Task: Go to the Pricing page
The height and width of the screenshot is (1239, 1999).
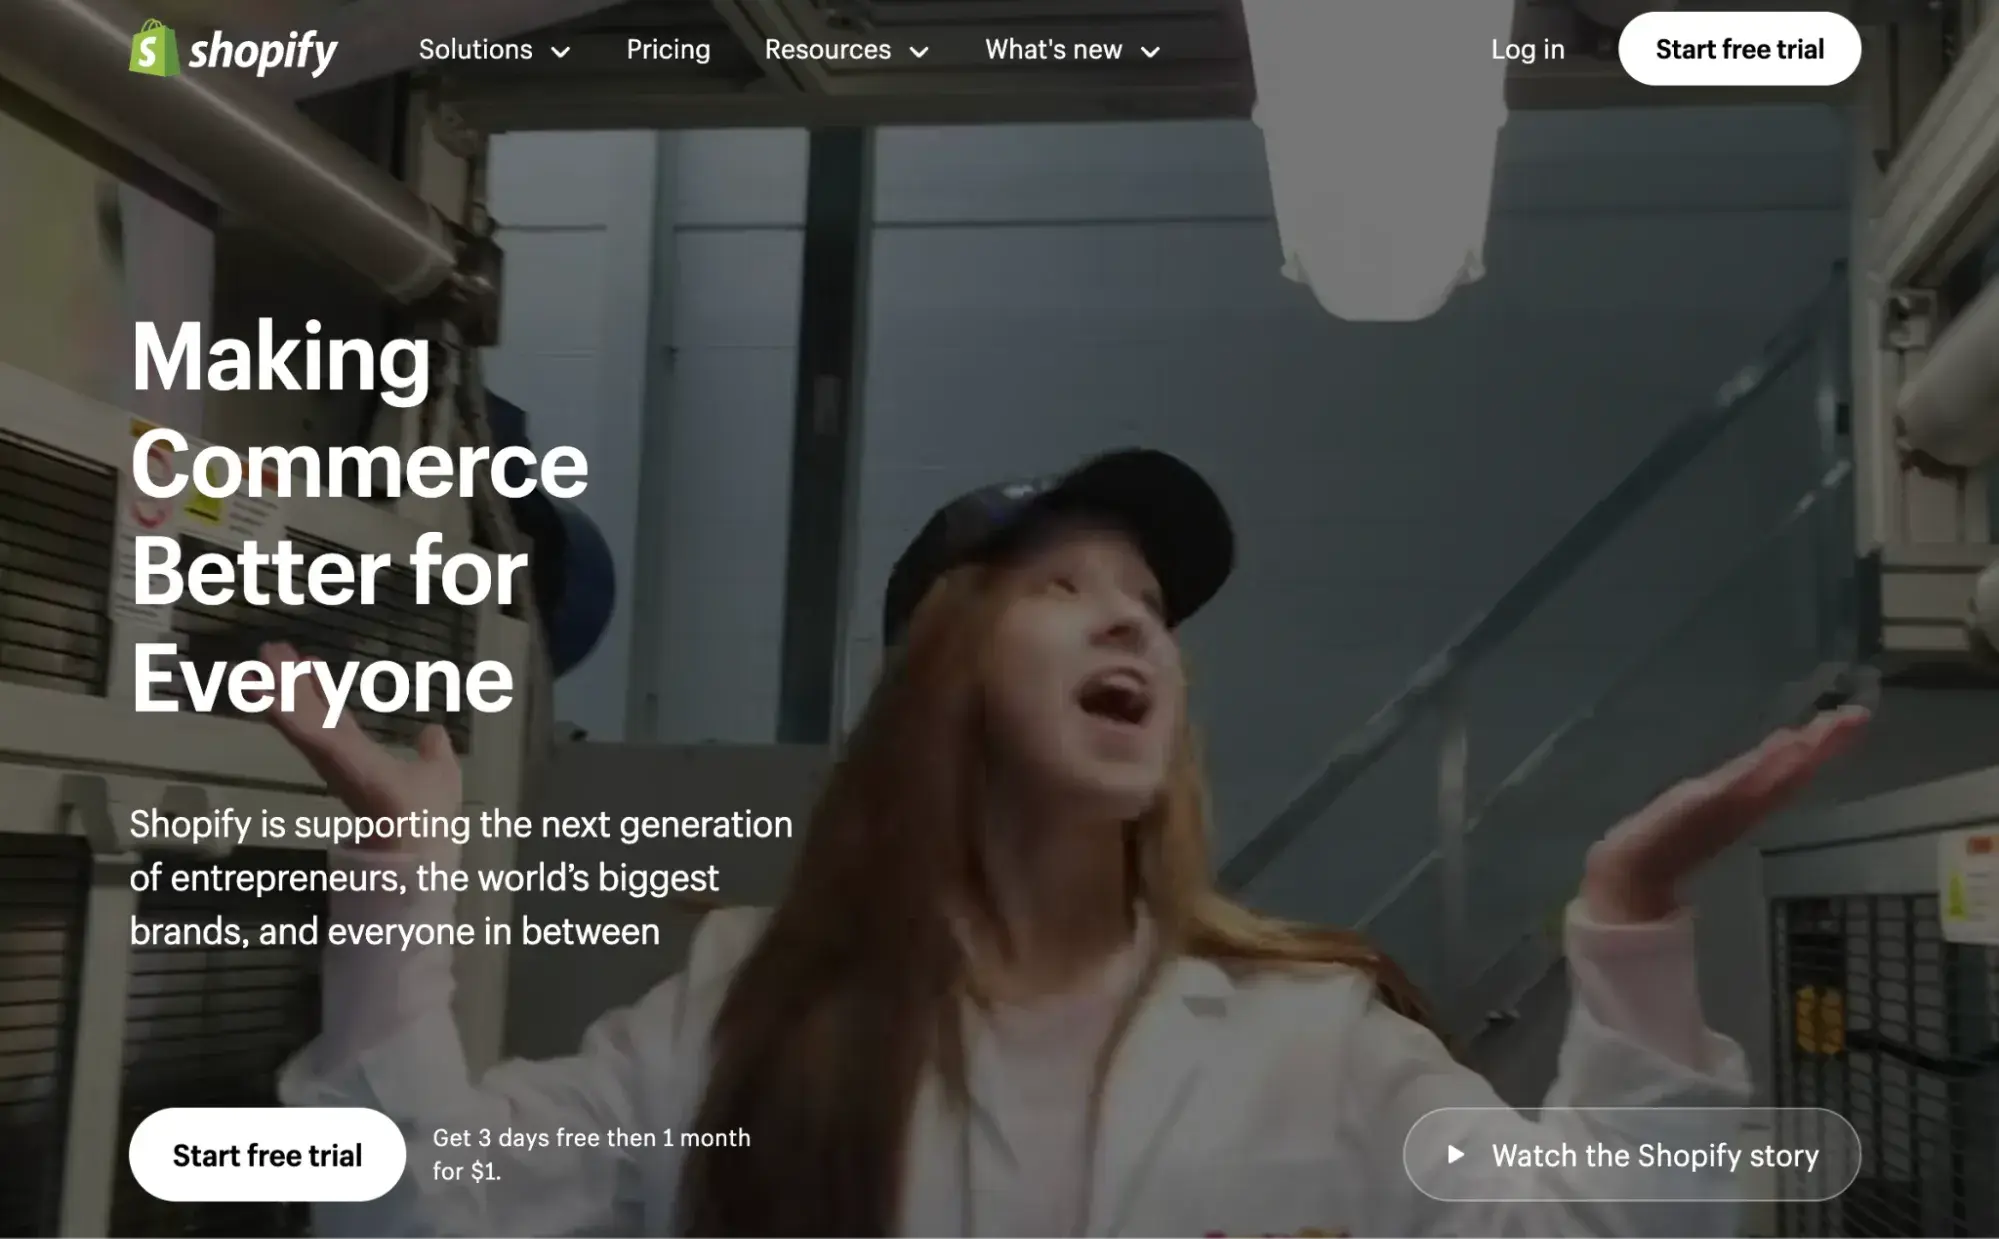Action: pos(668,50)
